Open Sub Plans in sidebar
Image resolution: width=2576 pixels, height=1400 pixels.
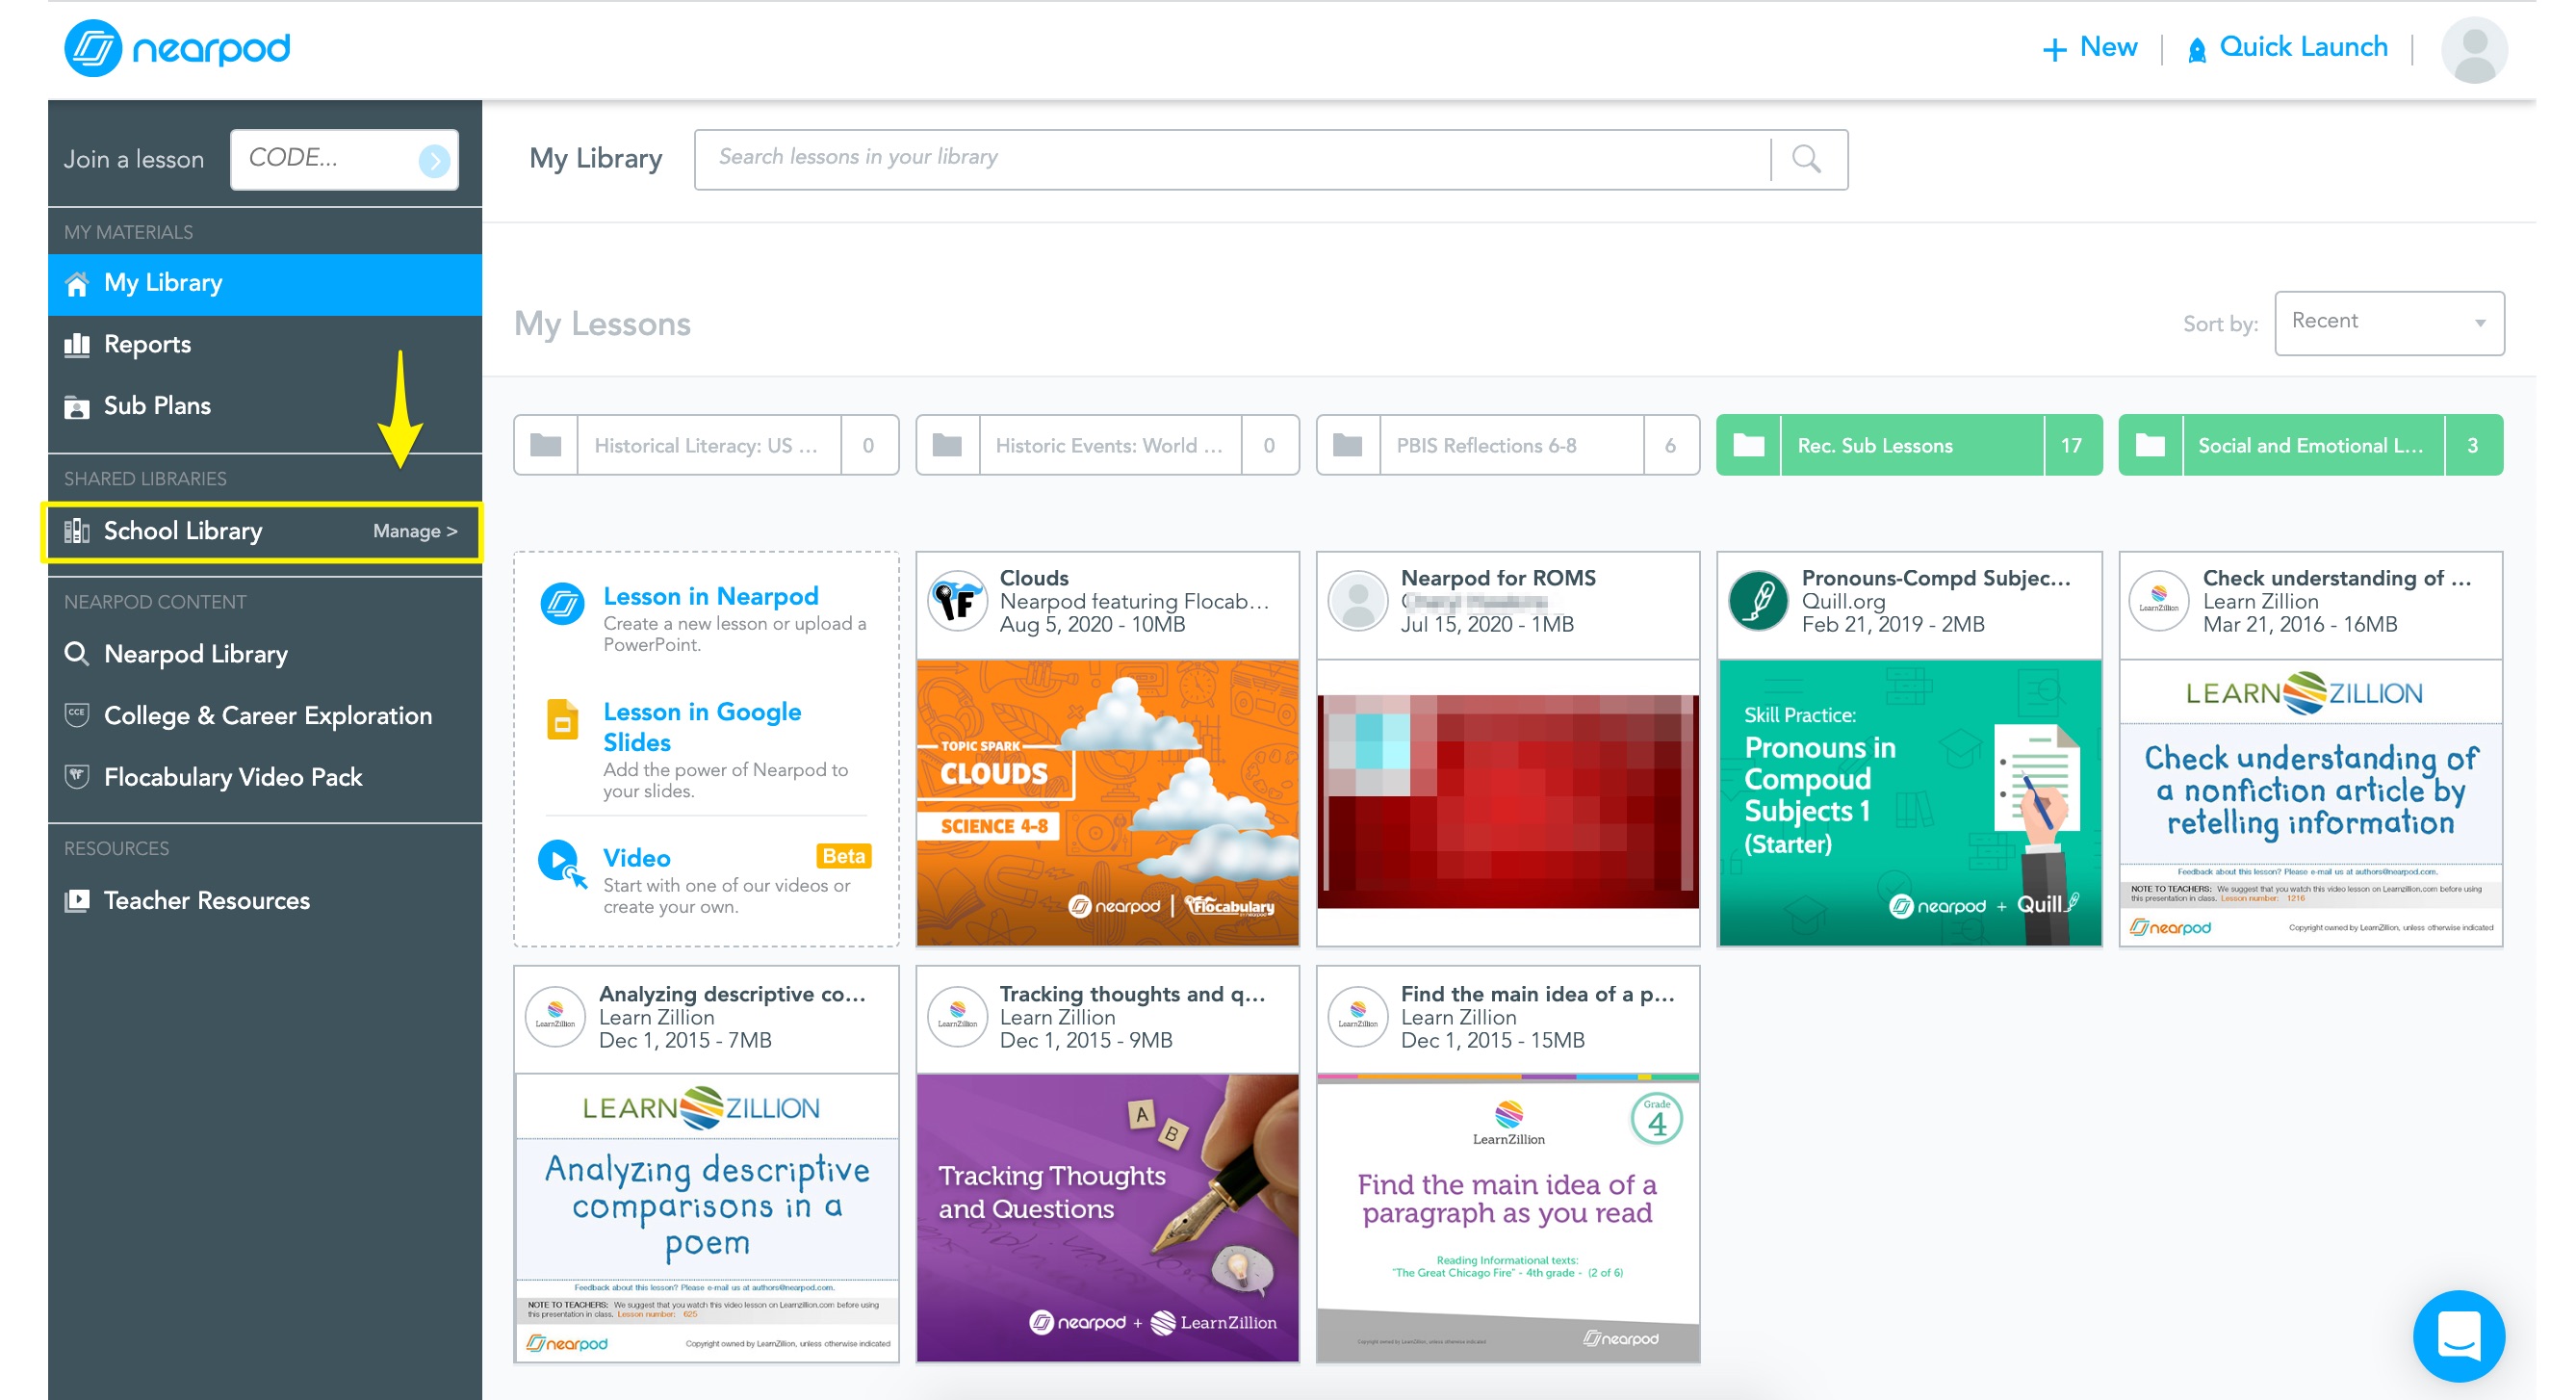(x=157, y=405)
